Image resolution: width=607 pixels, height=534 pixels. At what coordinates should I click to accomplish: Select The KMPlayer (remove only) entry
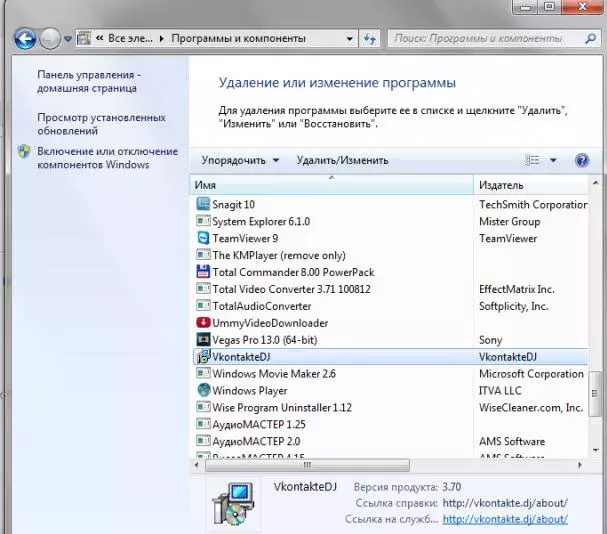[390, 255]
